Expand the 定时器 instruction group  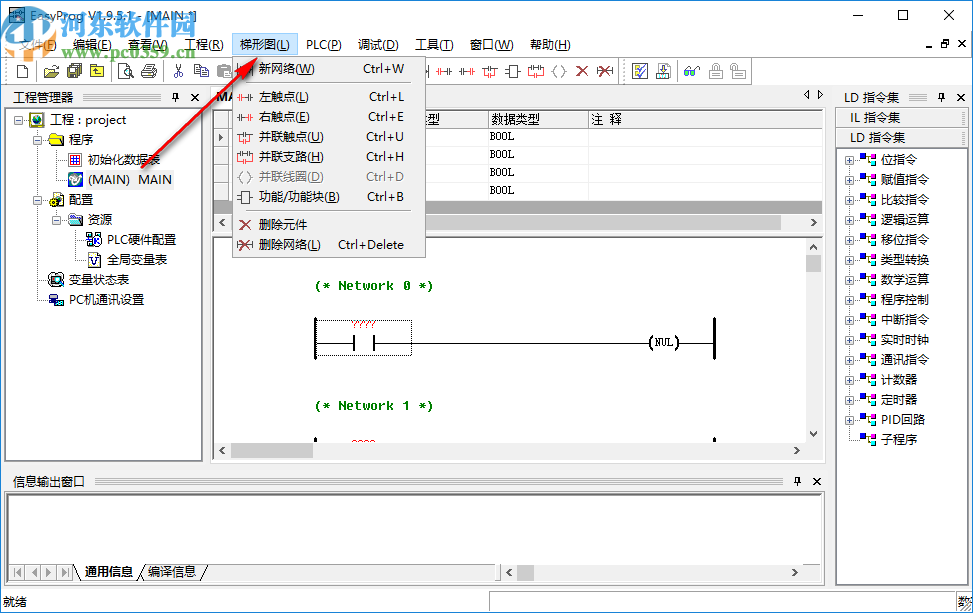tap(849, 400)
